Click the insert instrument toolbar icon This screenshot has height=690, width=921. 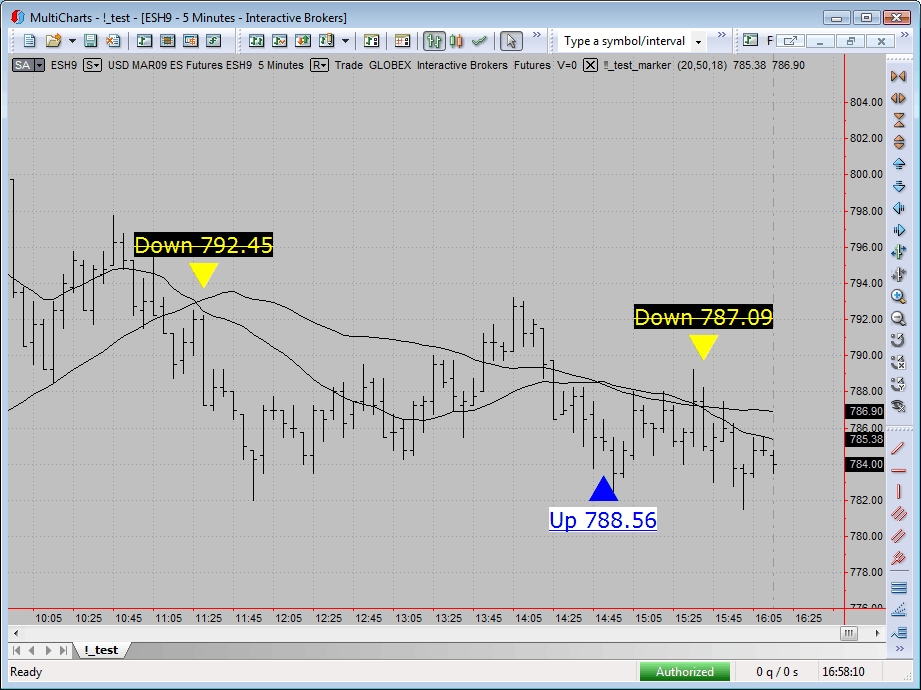(x=257, y=41)
